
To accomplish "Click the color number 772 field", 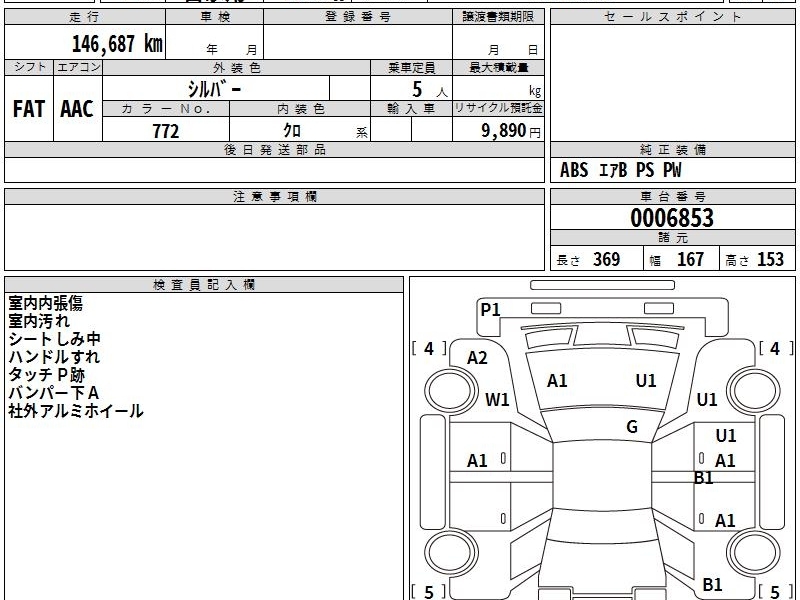I will click(166, 131).
